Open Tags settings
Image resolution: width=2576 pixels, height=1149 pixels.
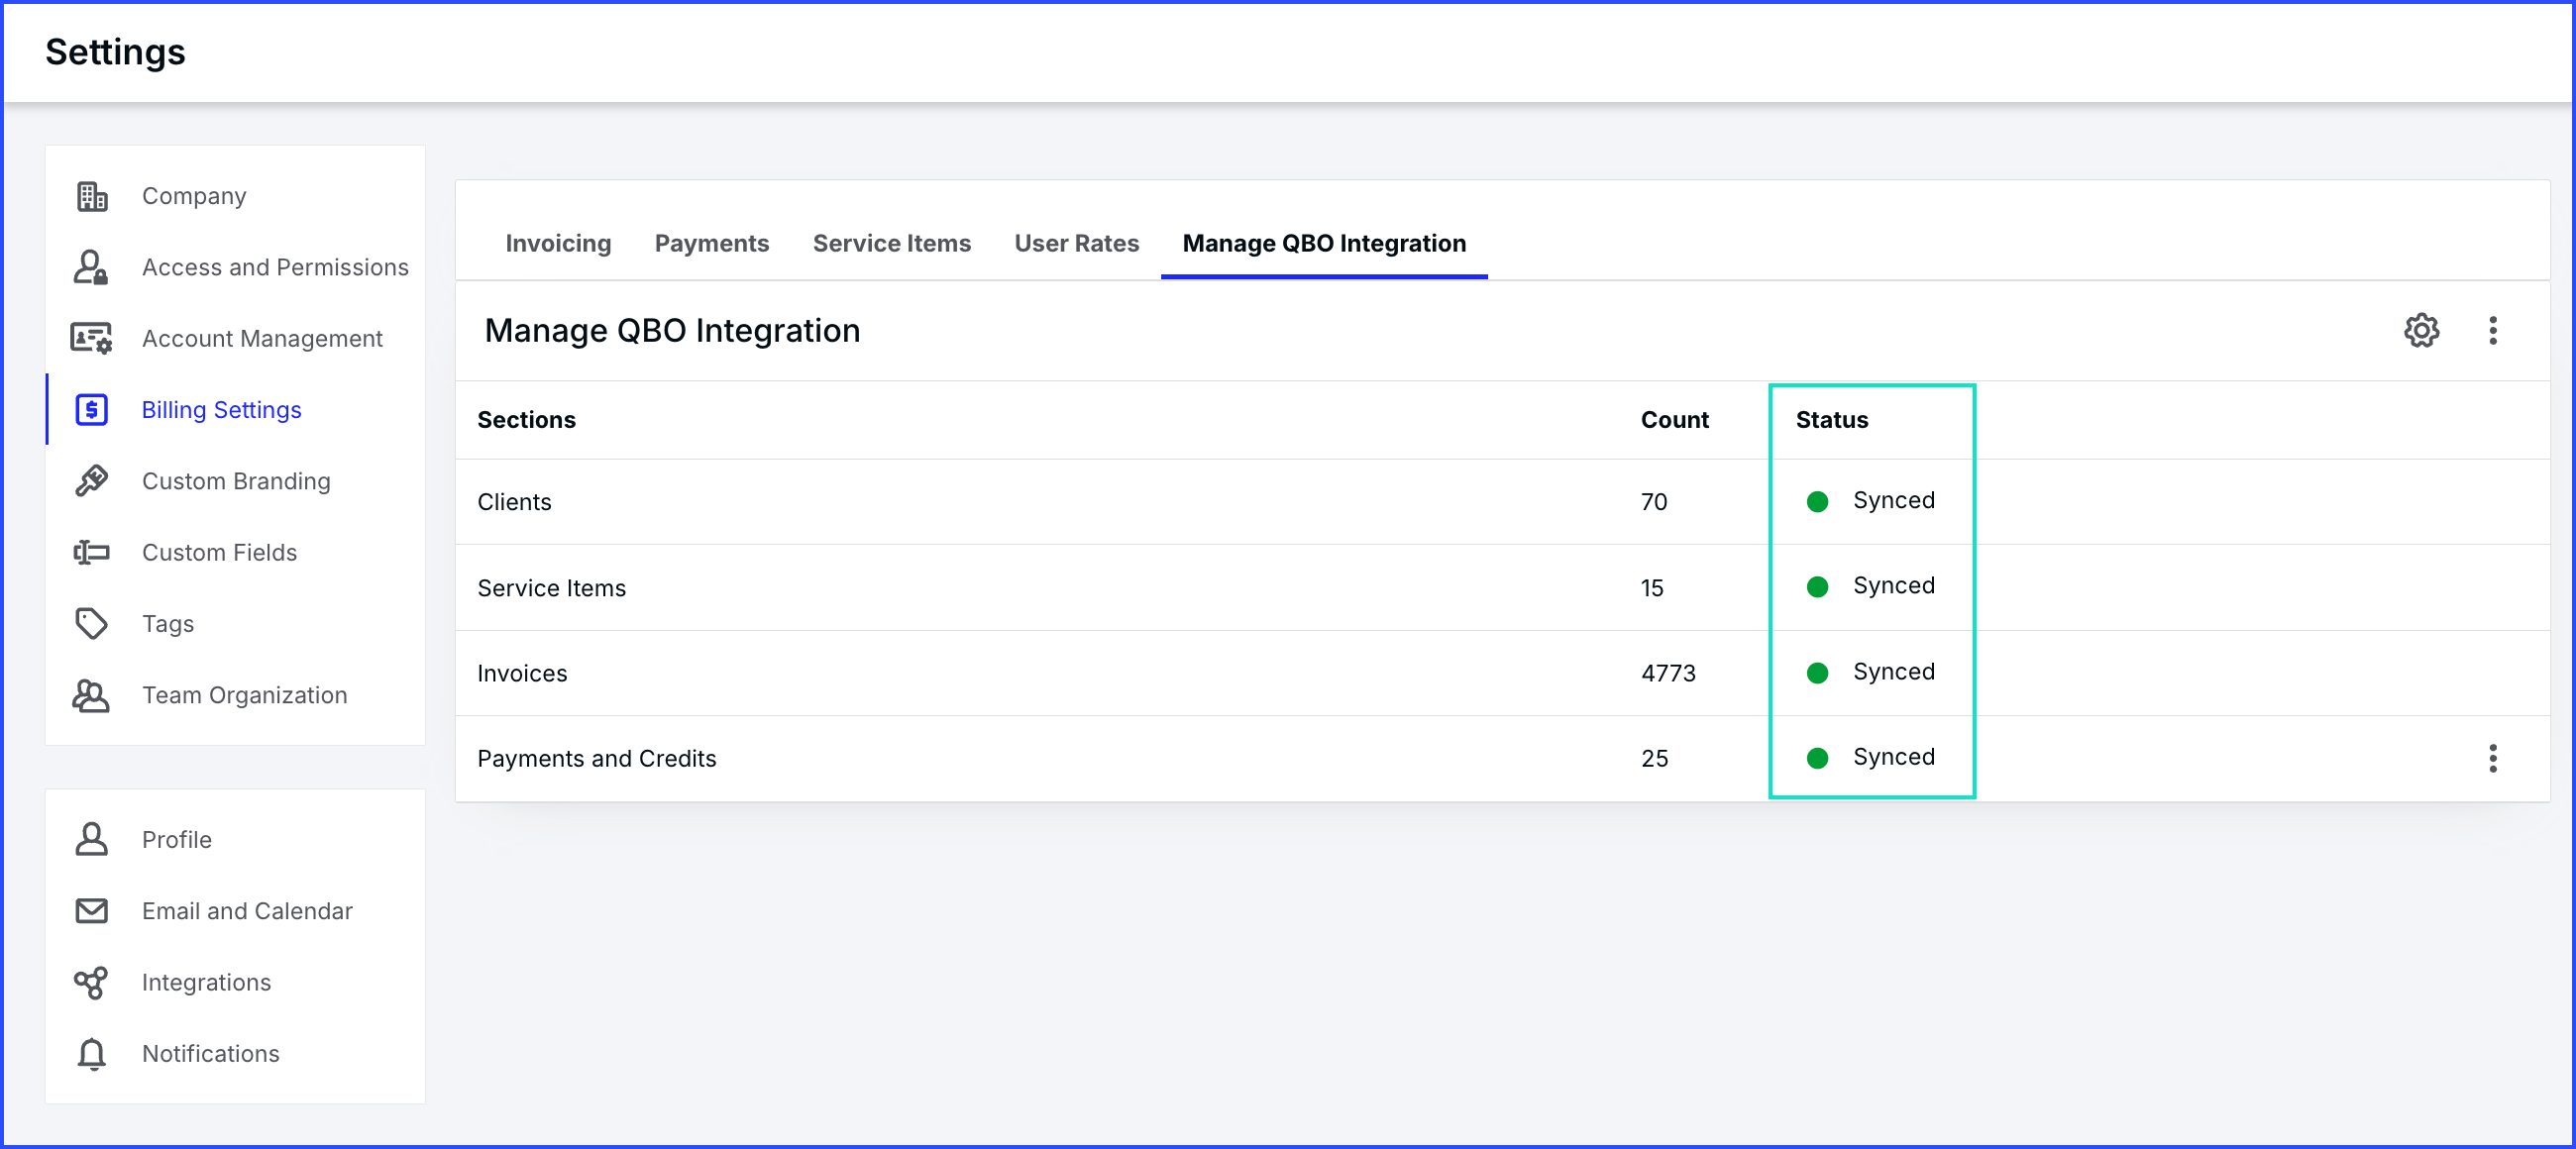point(168,624)
